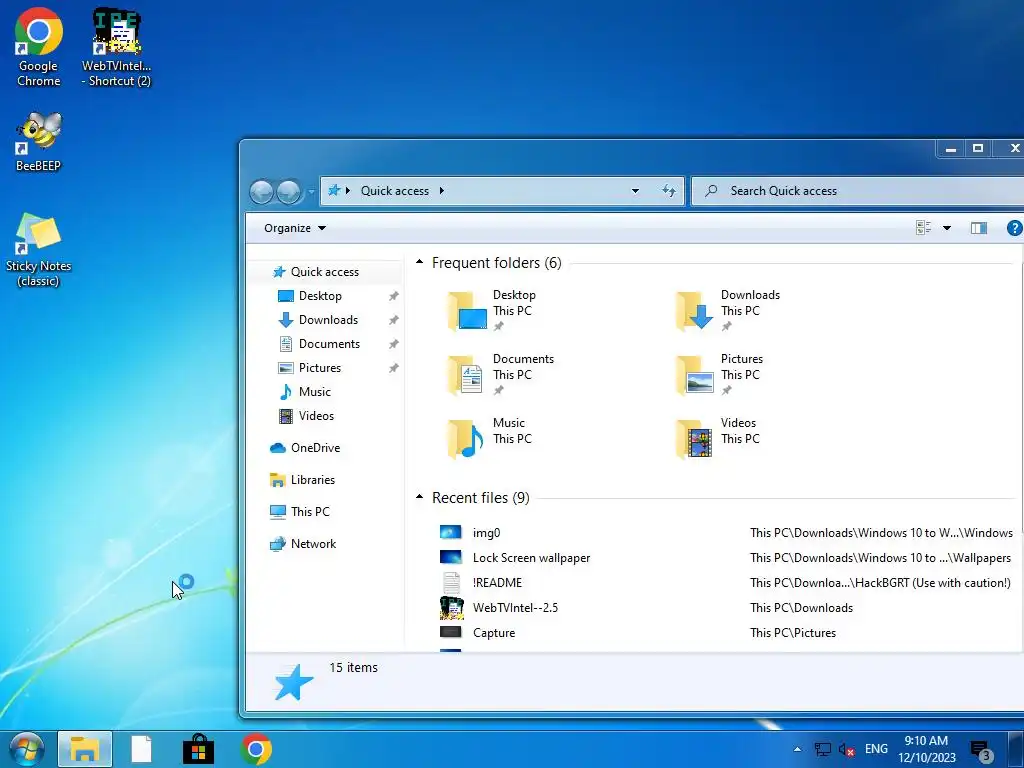Viewport: 1024px width, 768px height.
Task: Select Network in the navigation pane
Action: pos(313,544)
